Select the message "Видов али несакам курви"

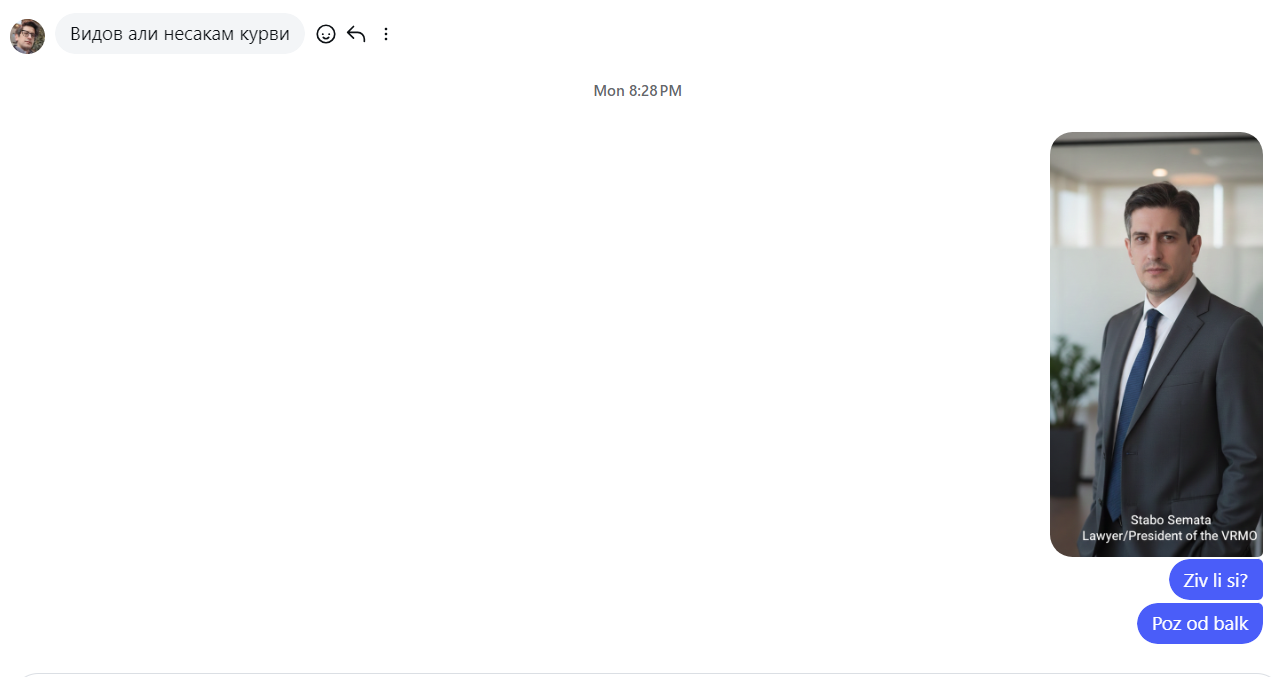(x=180, y=33)
